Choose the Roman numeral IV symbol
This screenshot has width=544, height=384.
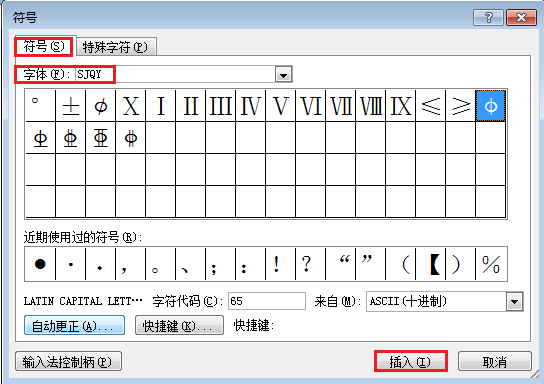[x=250, y=105]
